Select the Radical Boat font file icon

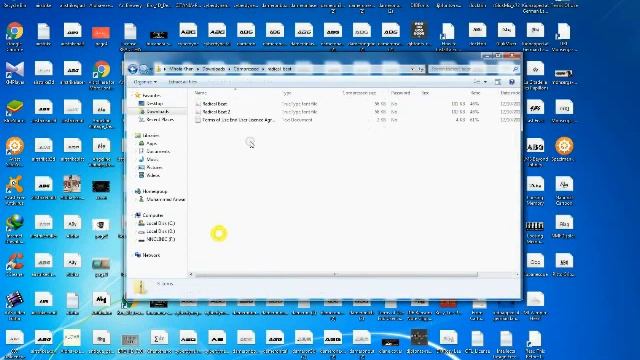(x=198, y=104)
